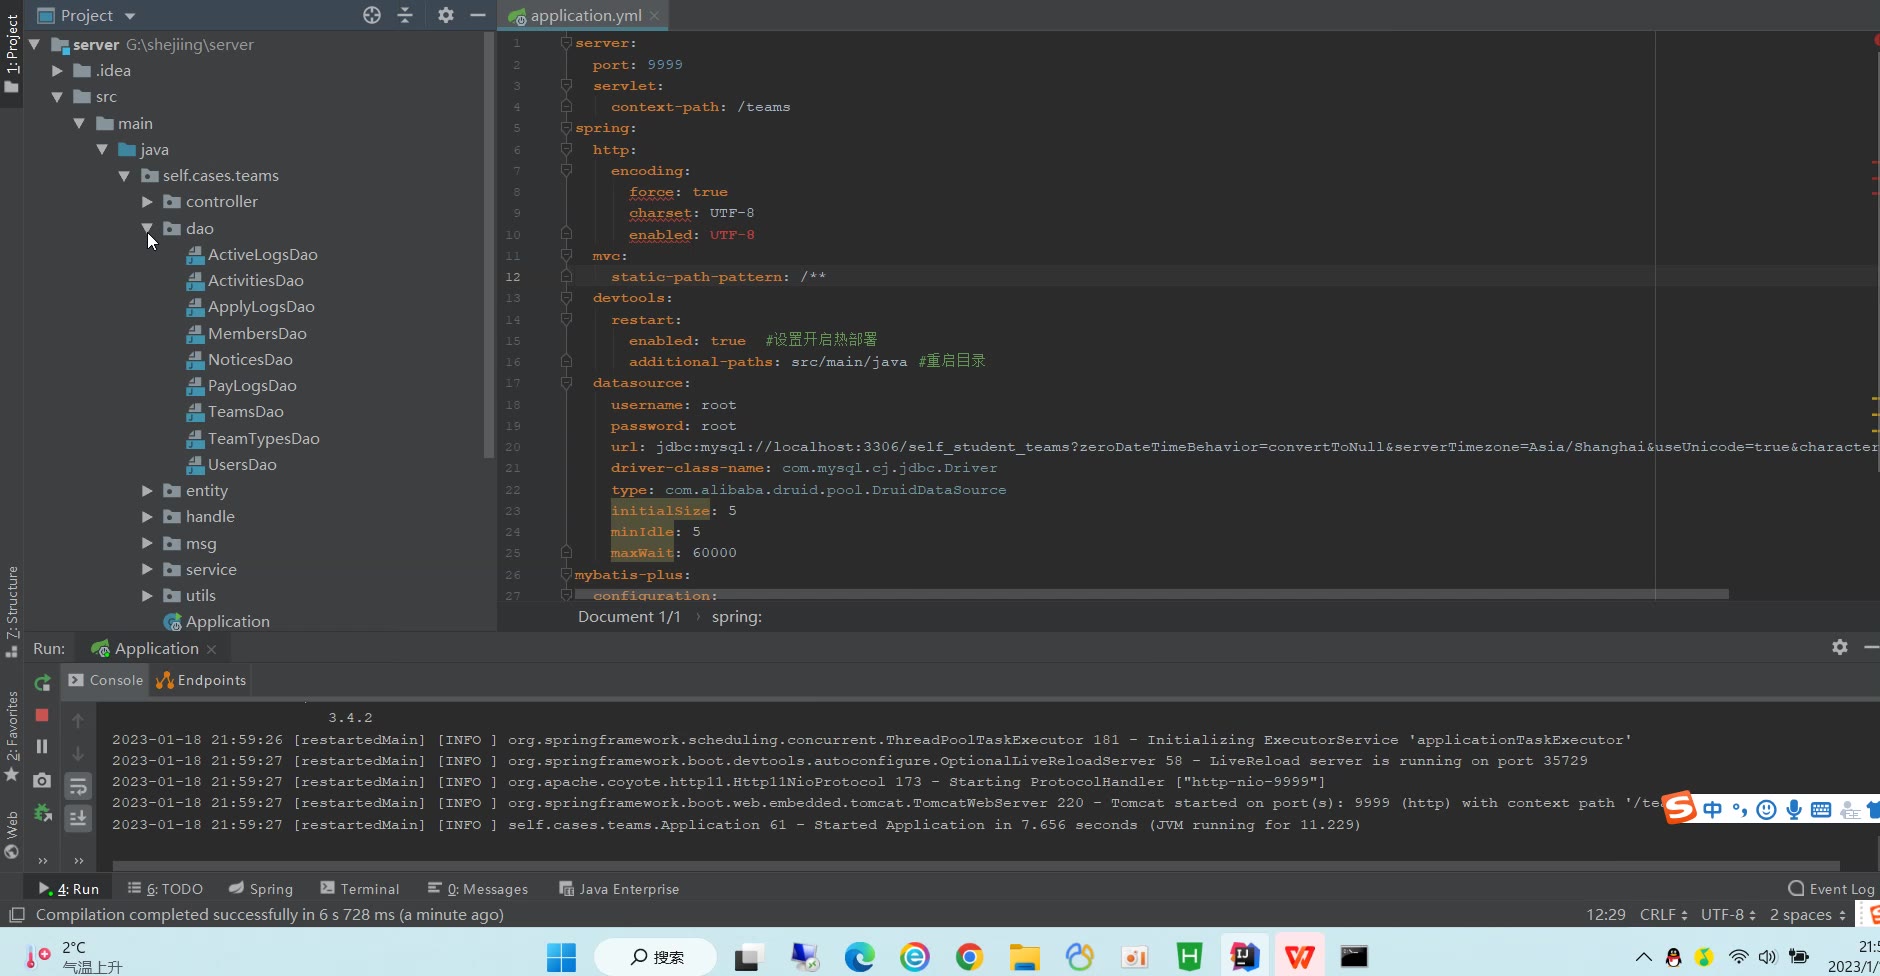Expand the .idea folder
1880x976 pixels.
[x=57, y=71]
